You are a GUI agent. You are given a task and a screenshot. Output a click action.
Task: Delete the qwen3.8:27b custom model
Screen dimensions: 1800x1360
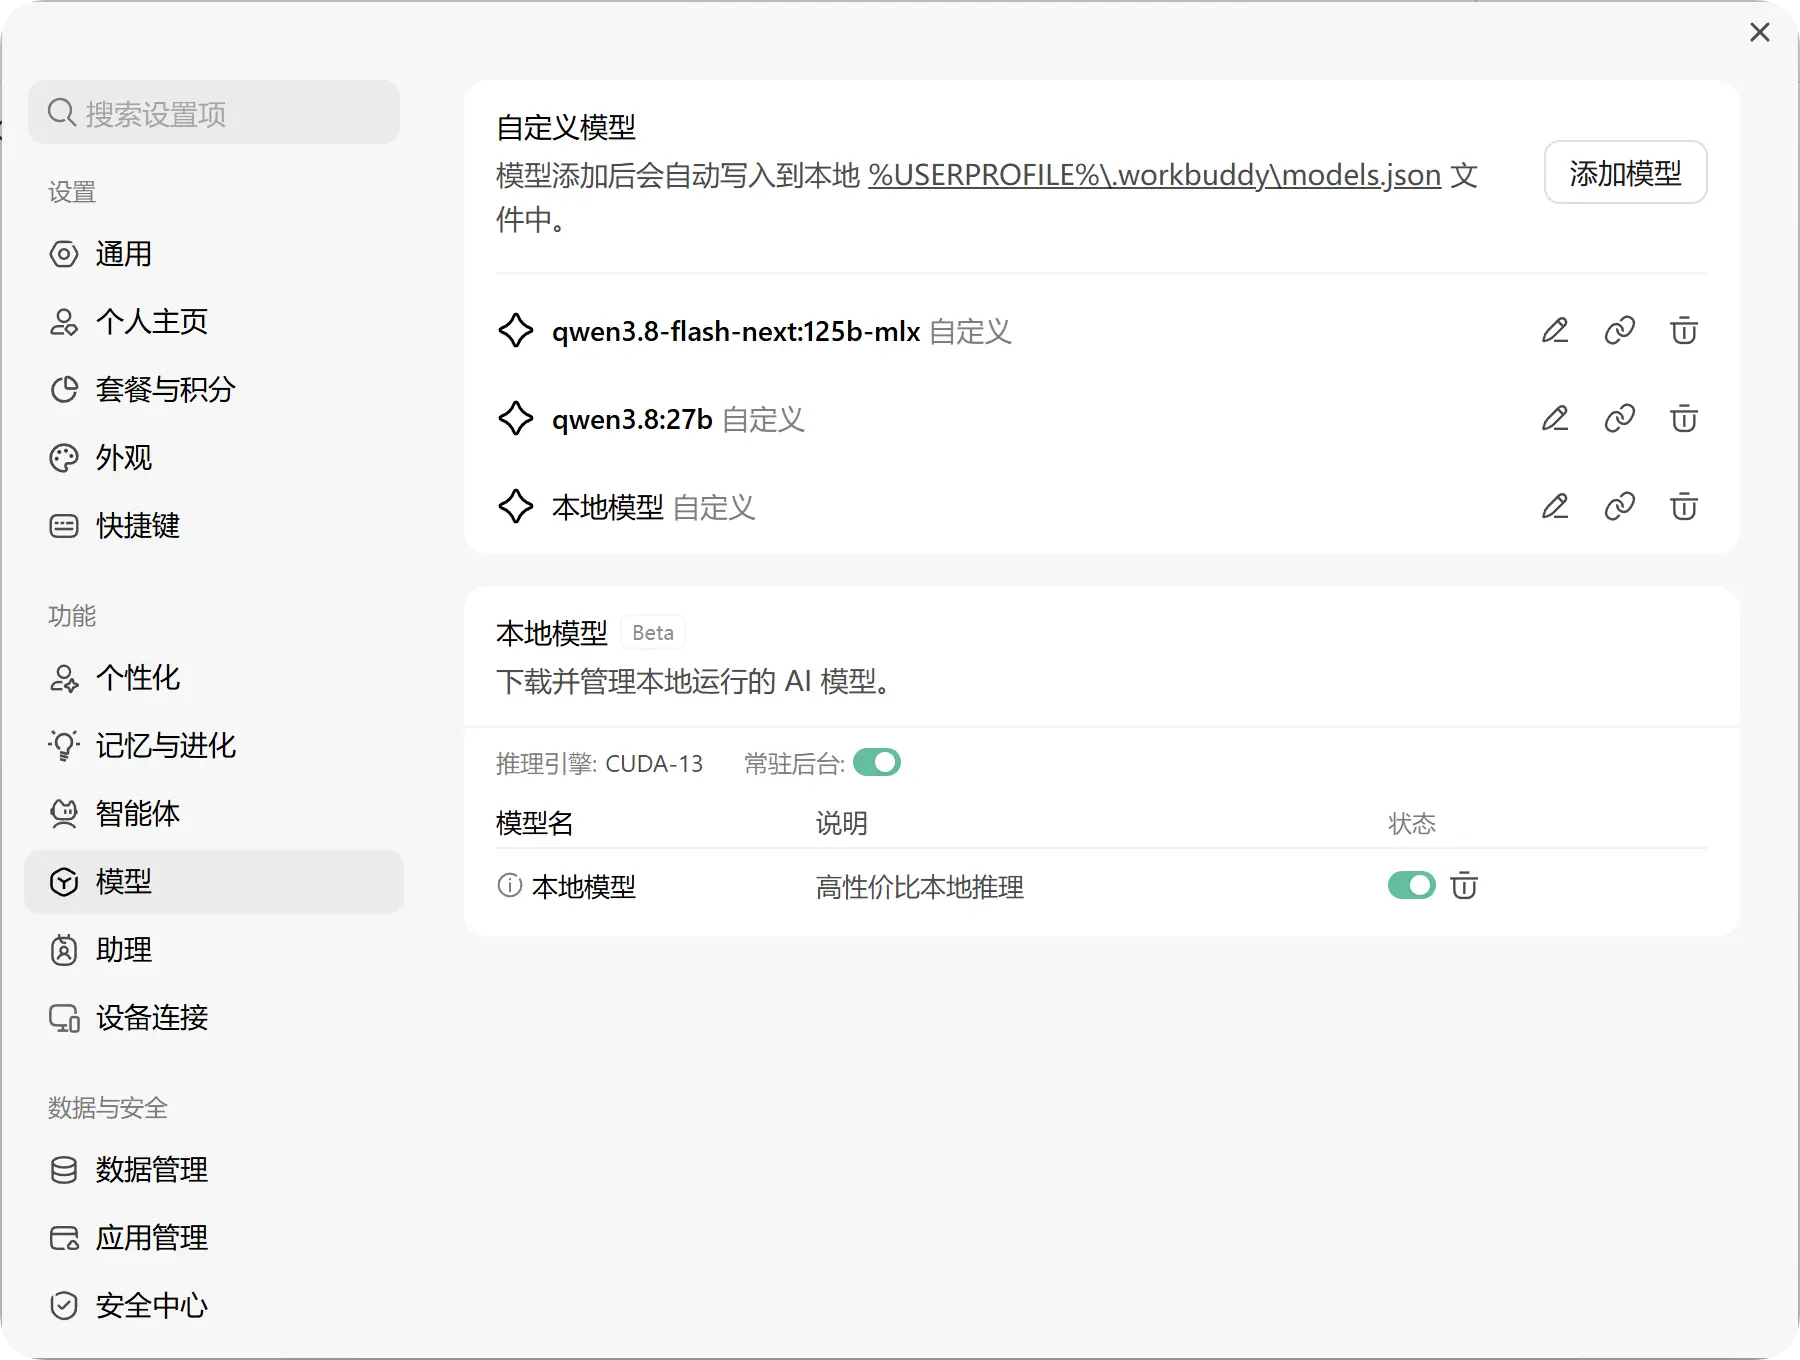1684,419
